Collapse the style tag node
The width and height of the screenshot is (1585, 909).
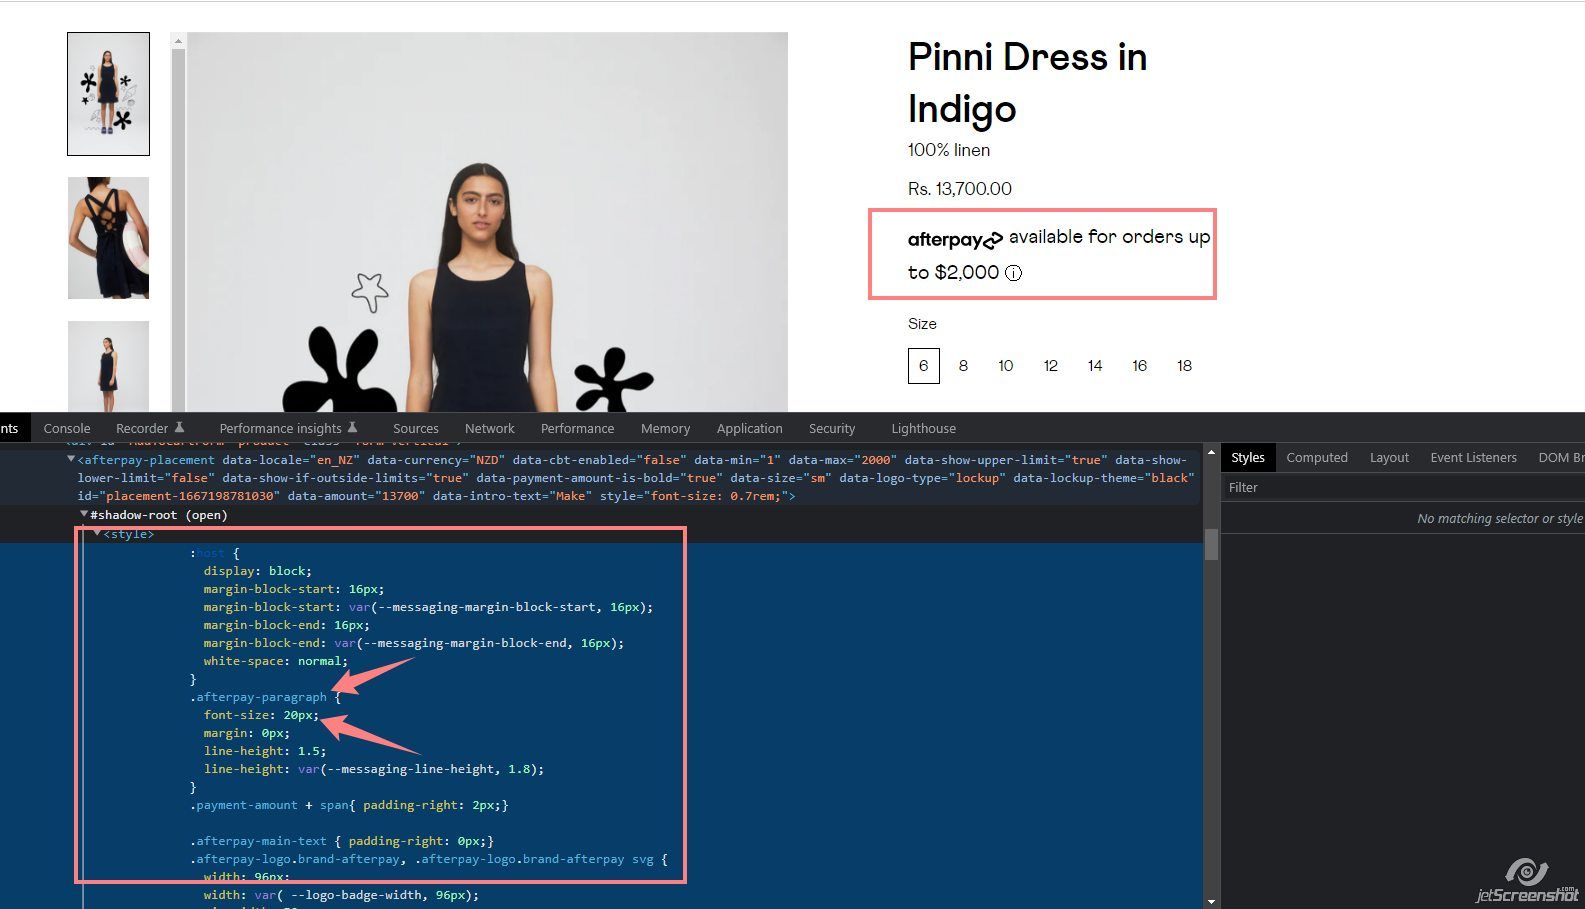click(x=97, y=534)
